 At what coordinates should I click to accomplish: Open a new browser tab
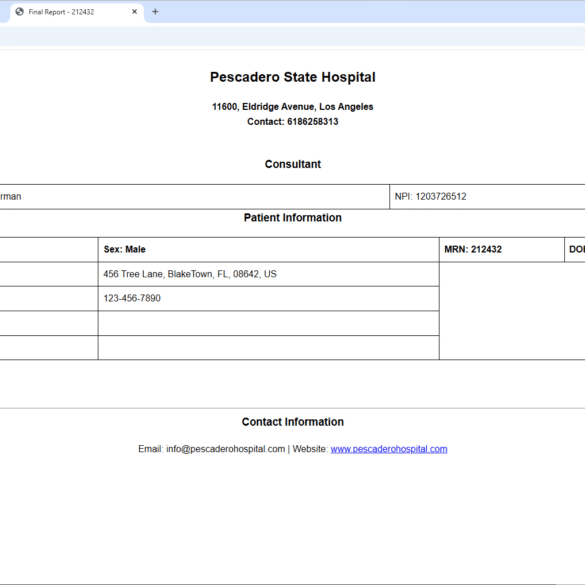(155, 12)
